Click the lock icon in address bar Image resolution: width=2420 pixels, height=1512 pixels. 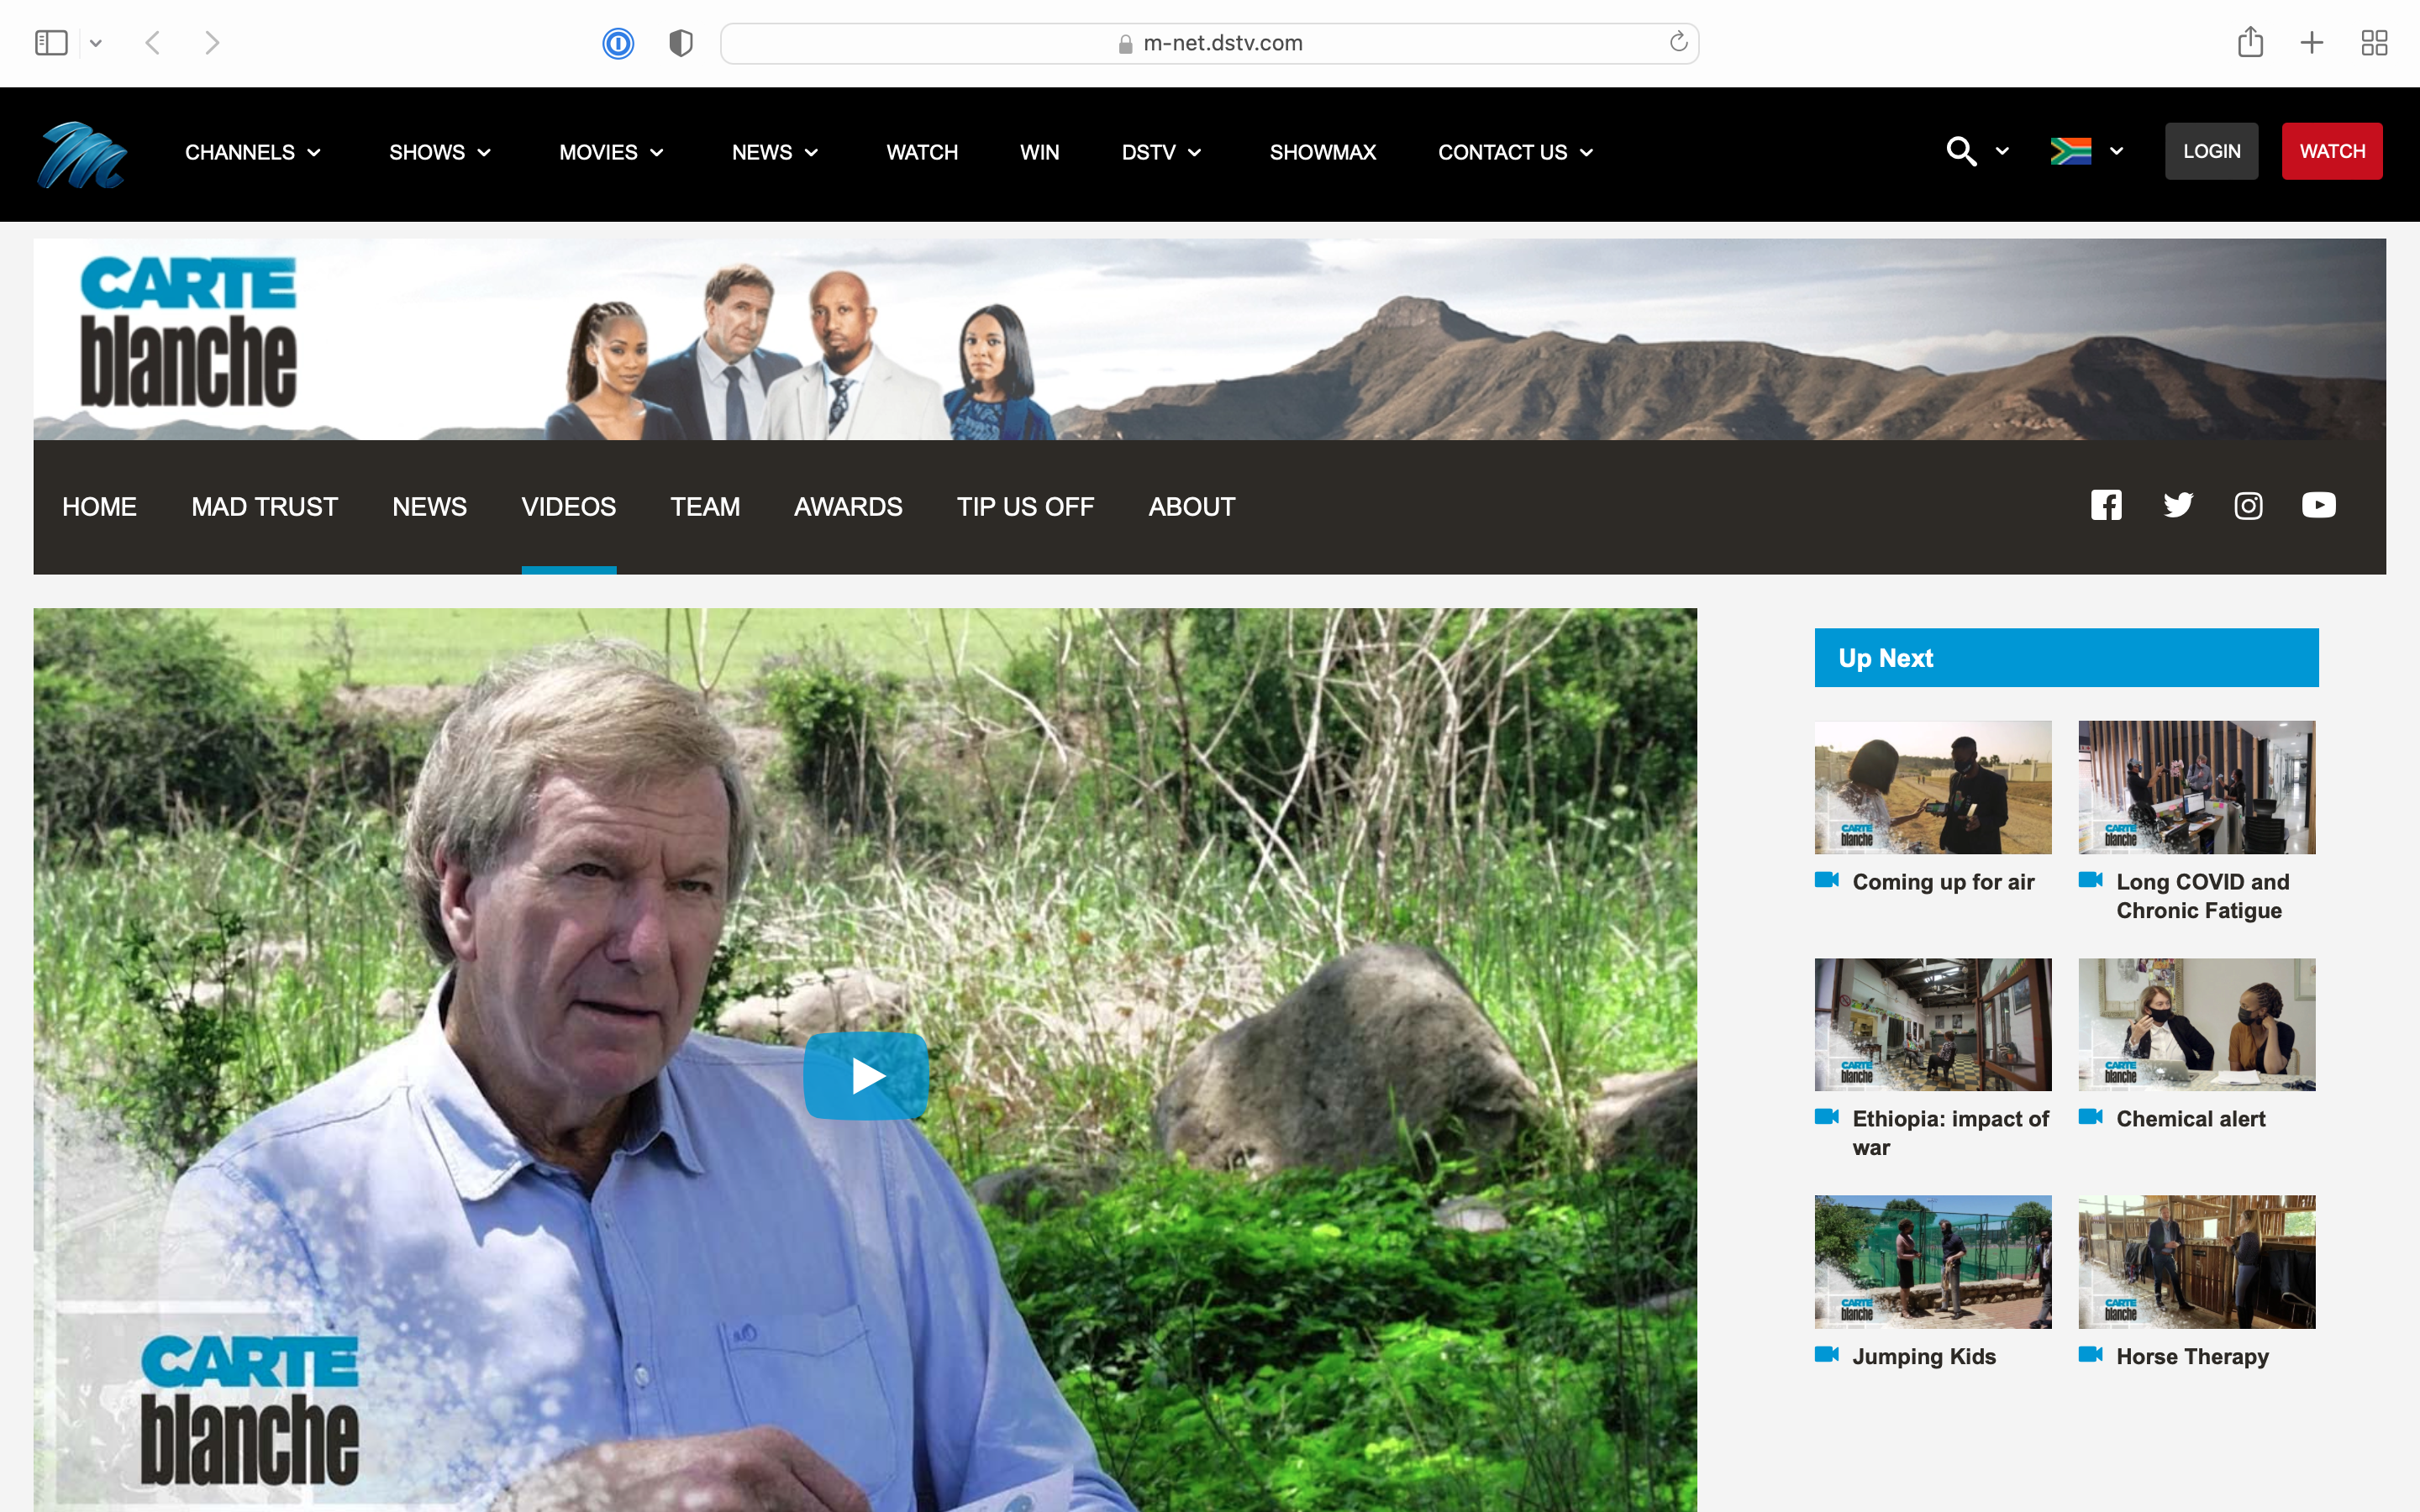pos(1125,44)
